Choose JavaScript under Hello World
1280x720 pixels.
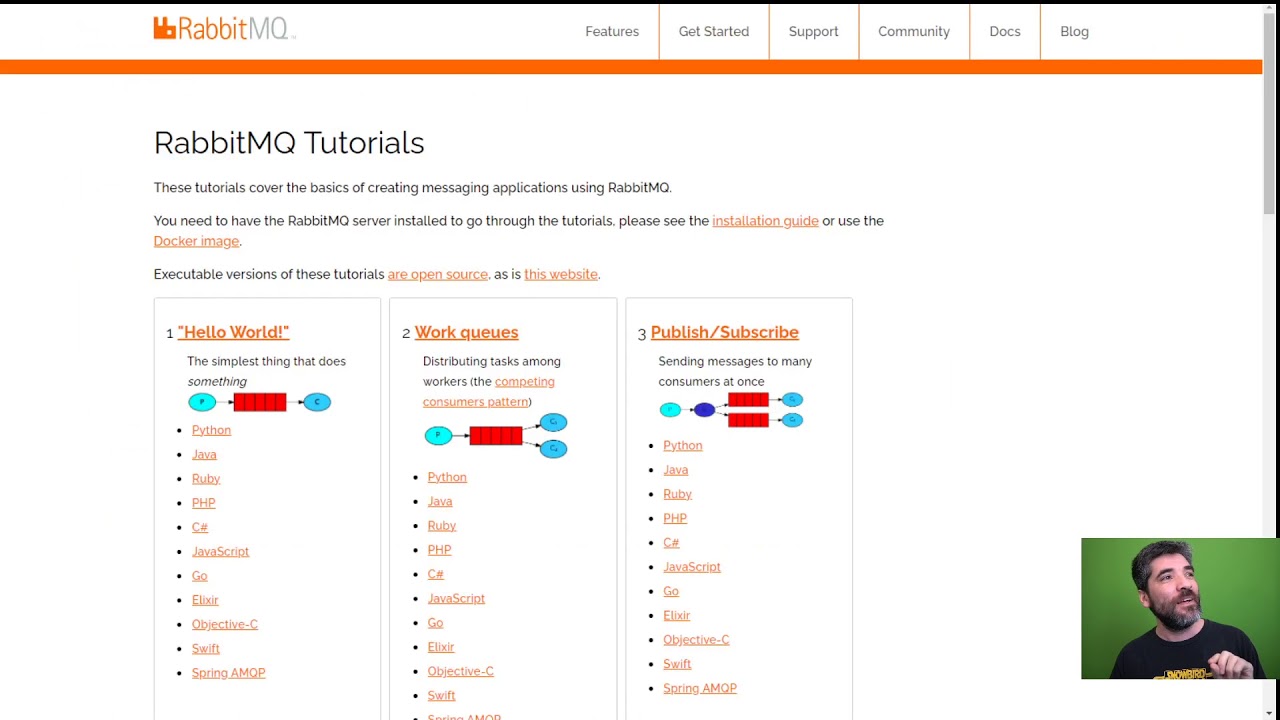coord(220,552)
